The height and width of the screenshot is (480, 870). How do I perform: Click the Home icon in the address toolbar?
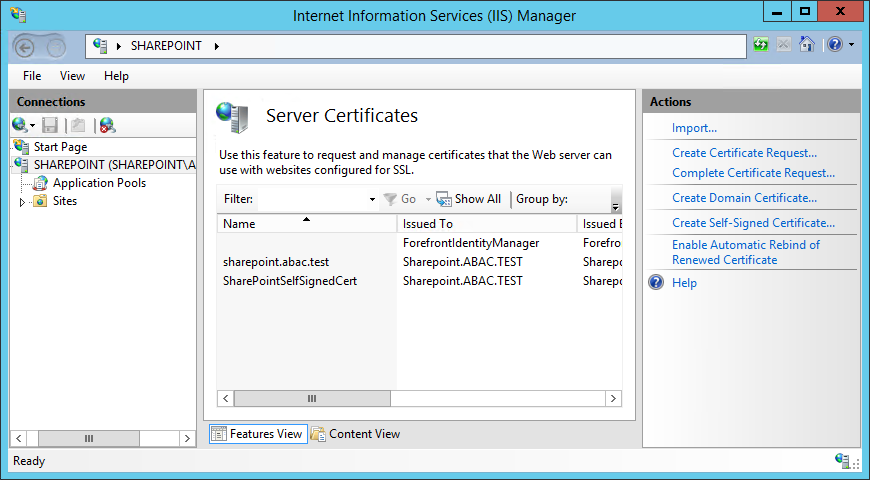pyautogui.click(x=806, y=44)
